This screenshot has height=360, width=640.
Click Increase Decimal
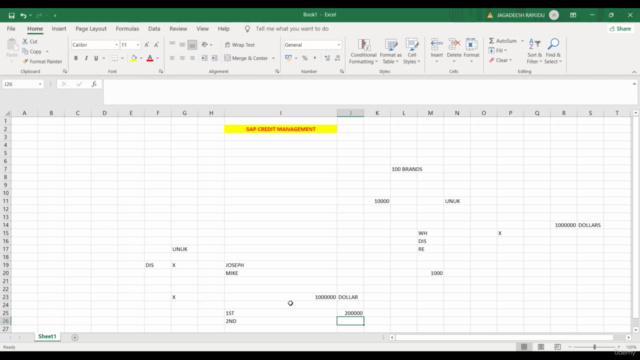(x=327, y=58)
